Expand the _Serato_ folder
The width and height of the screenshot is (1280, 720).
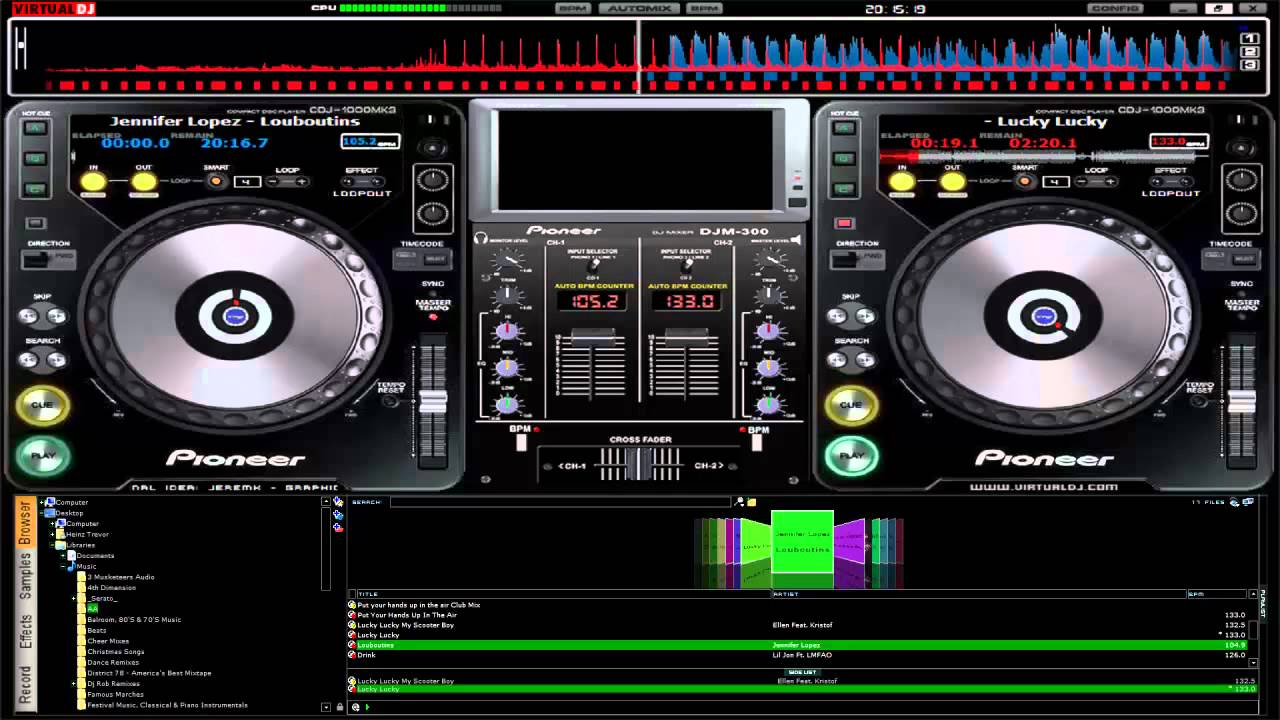tap(75, 598)
